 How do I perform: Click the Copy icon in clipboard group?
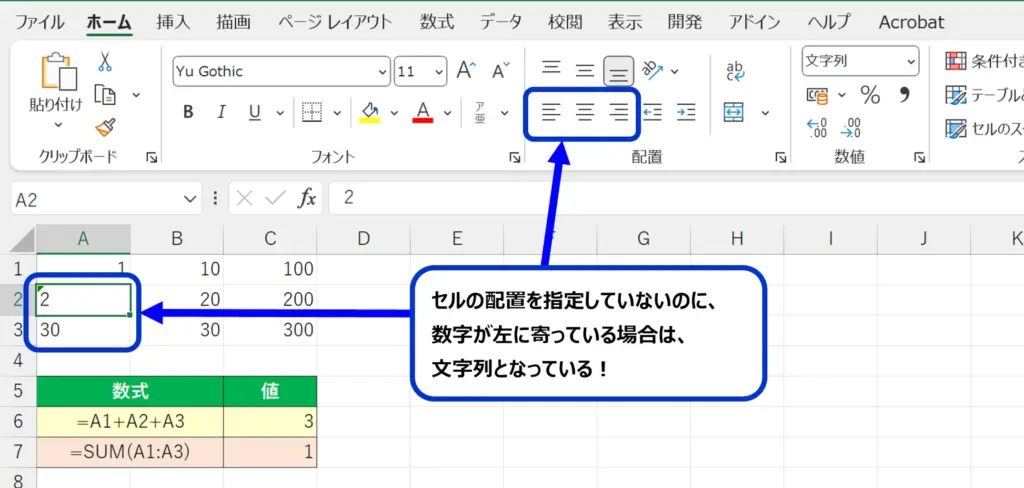[x=105, y=94]
